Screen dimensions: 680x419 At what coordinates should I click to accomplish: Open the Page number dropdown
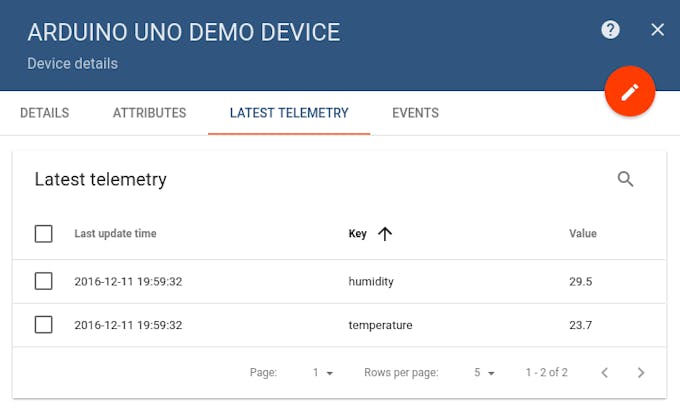pyautogui.click(x=322, y=373)
